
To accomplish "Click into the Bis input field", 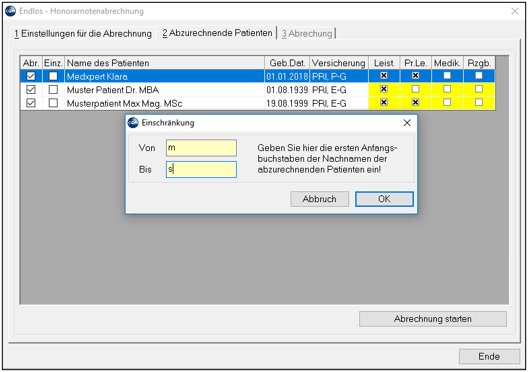I will (201, 169).
